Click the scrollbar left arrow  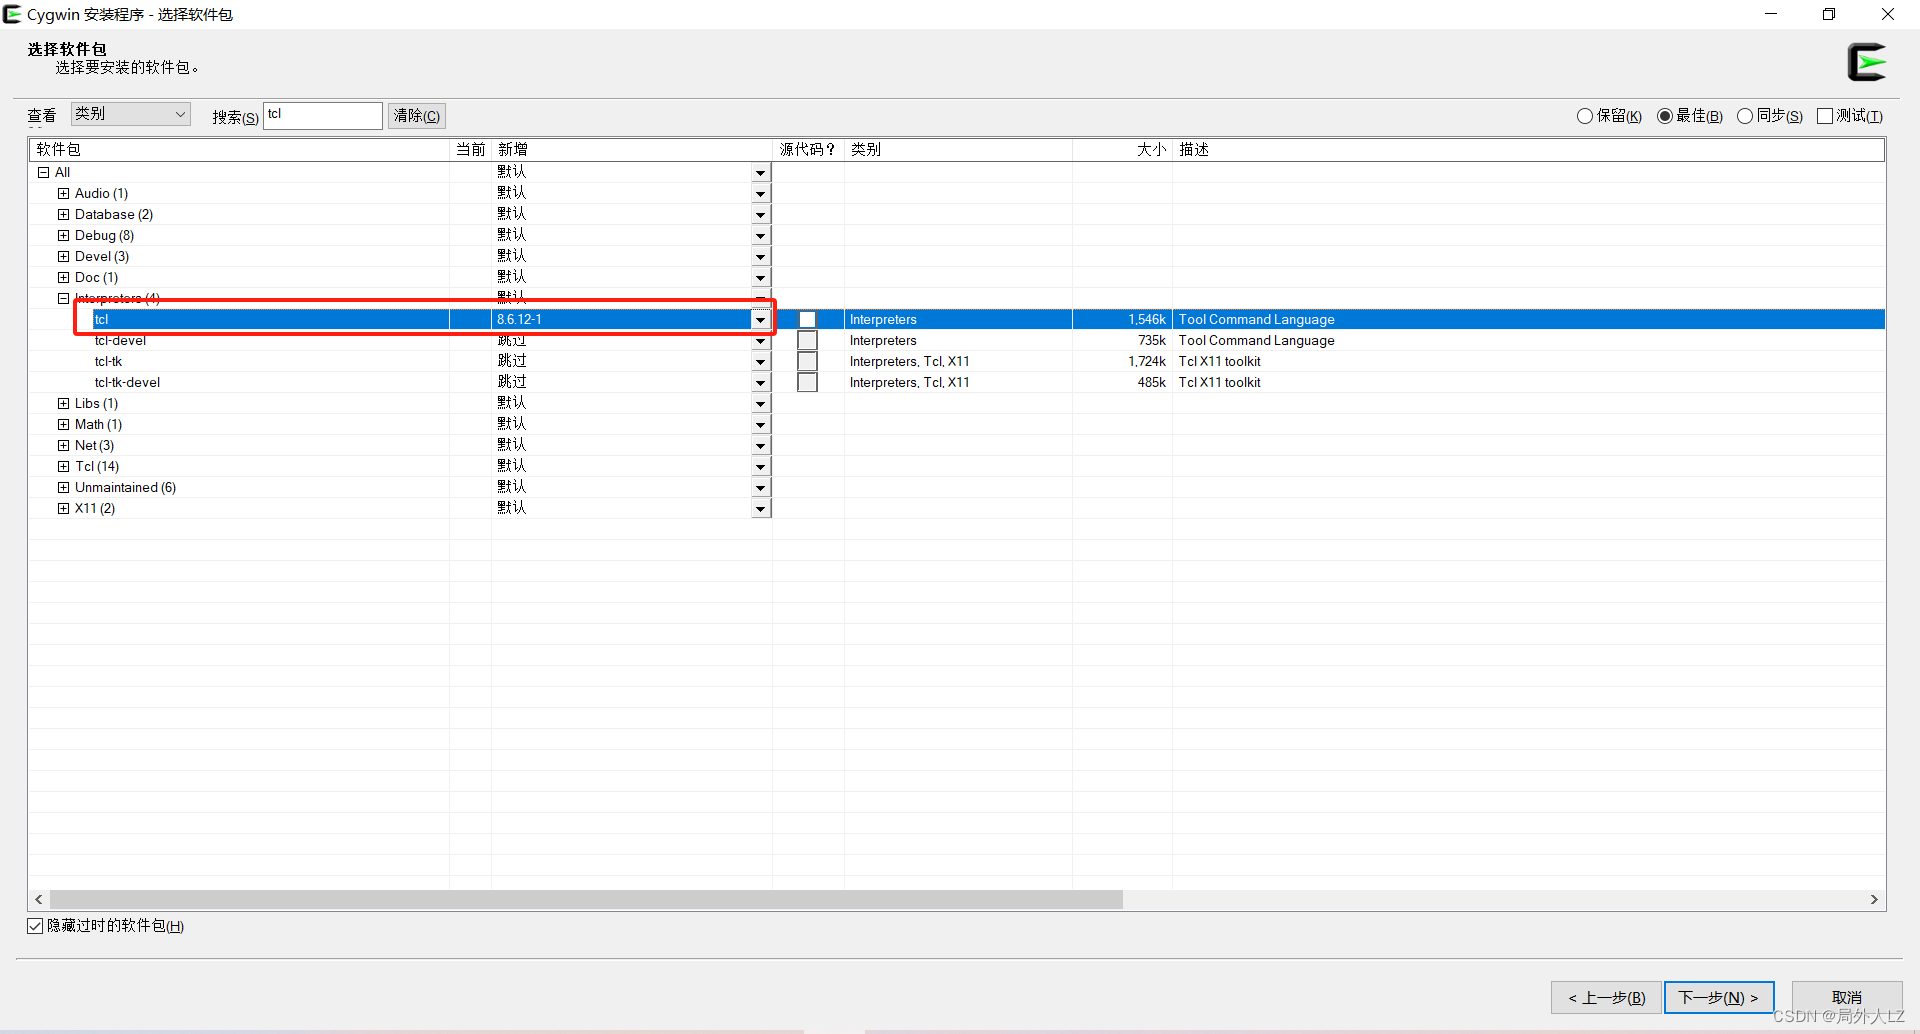(x=39, y=900)
